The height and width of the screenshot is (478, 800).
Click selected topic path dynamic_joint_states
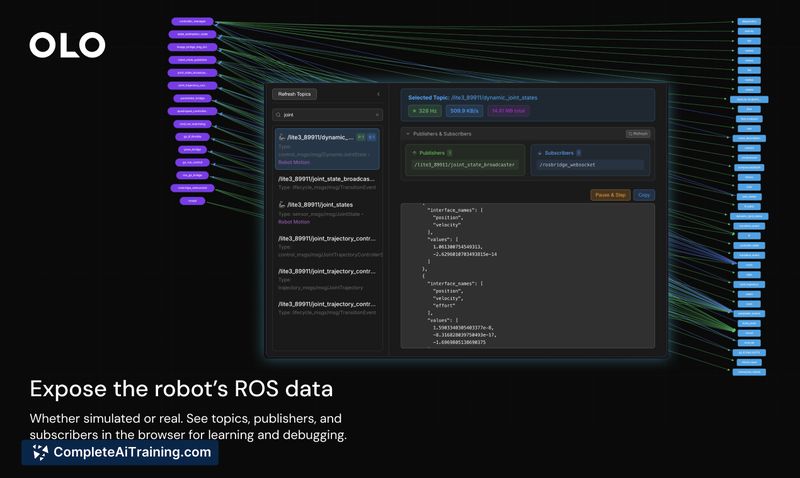pos(494,97)
